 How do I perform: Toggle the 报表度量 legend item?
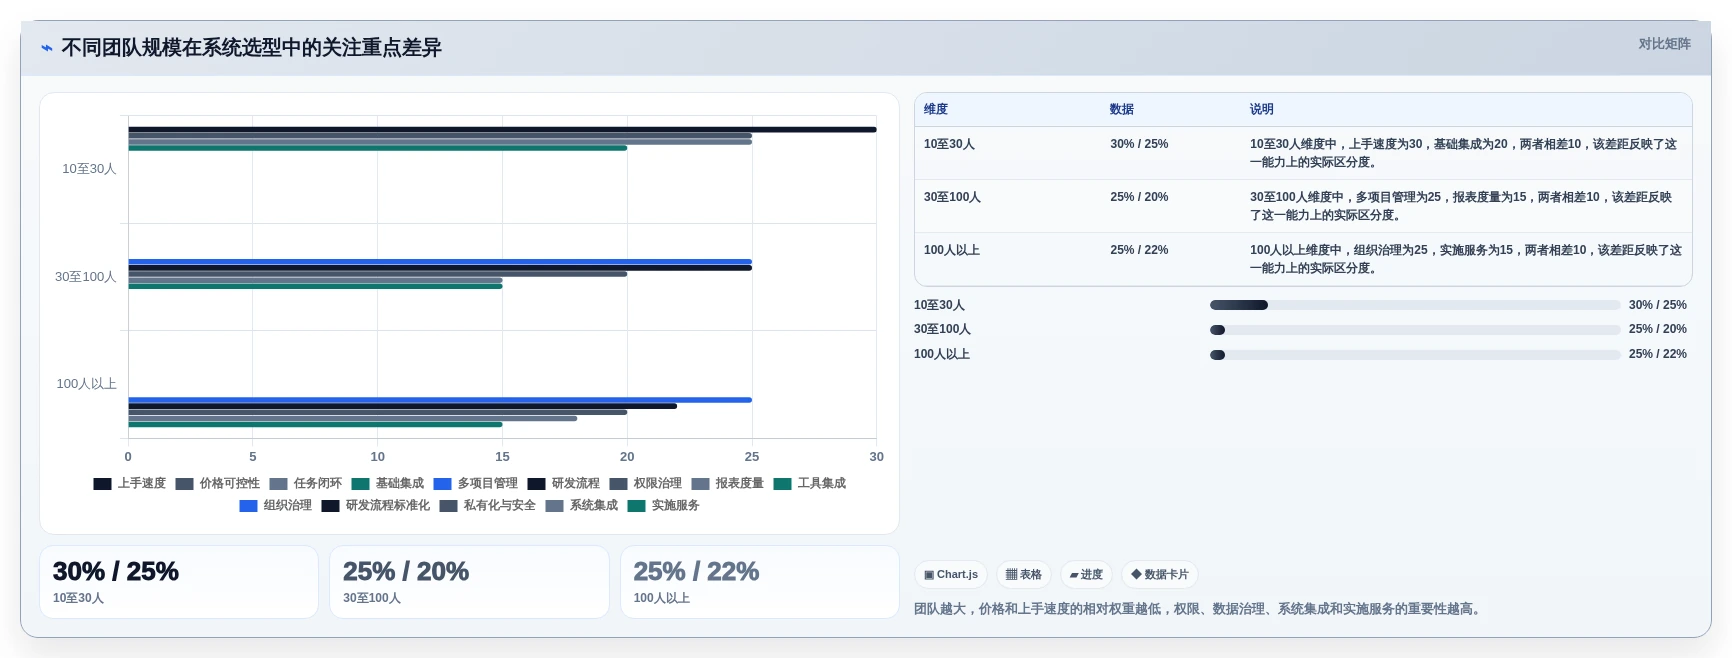(x=728, y=484)
